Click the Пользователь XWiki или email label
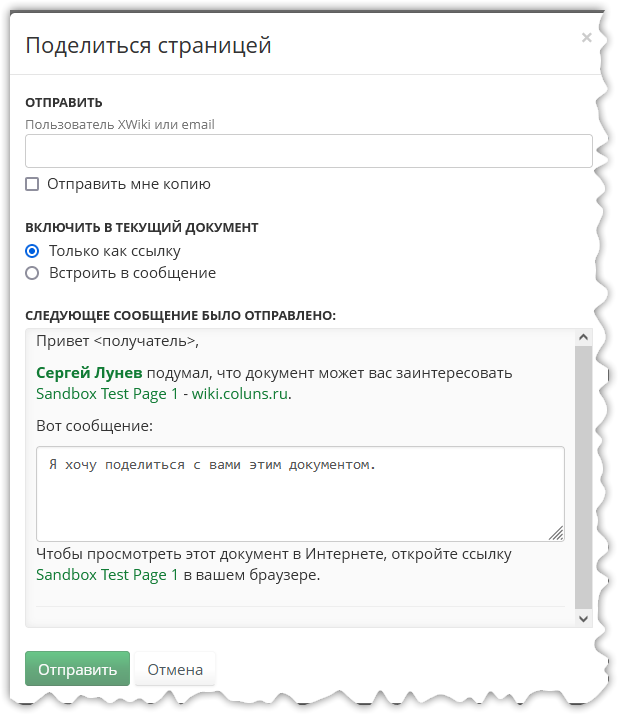619x715 pixels. pyautogui.click(x=120, y=124)
